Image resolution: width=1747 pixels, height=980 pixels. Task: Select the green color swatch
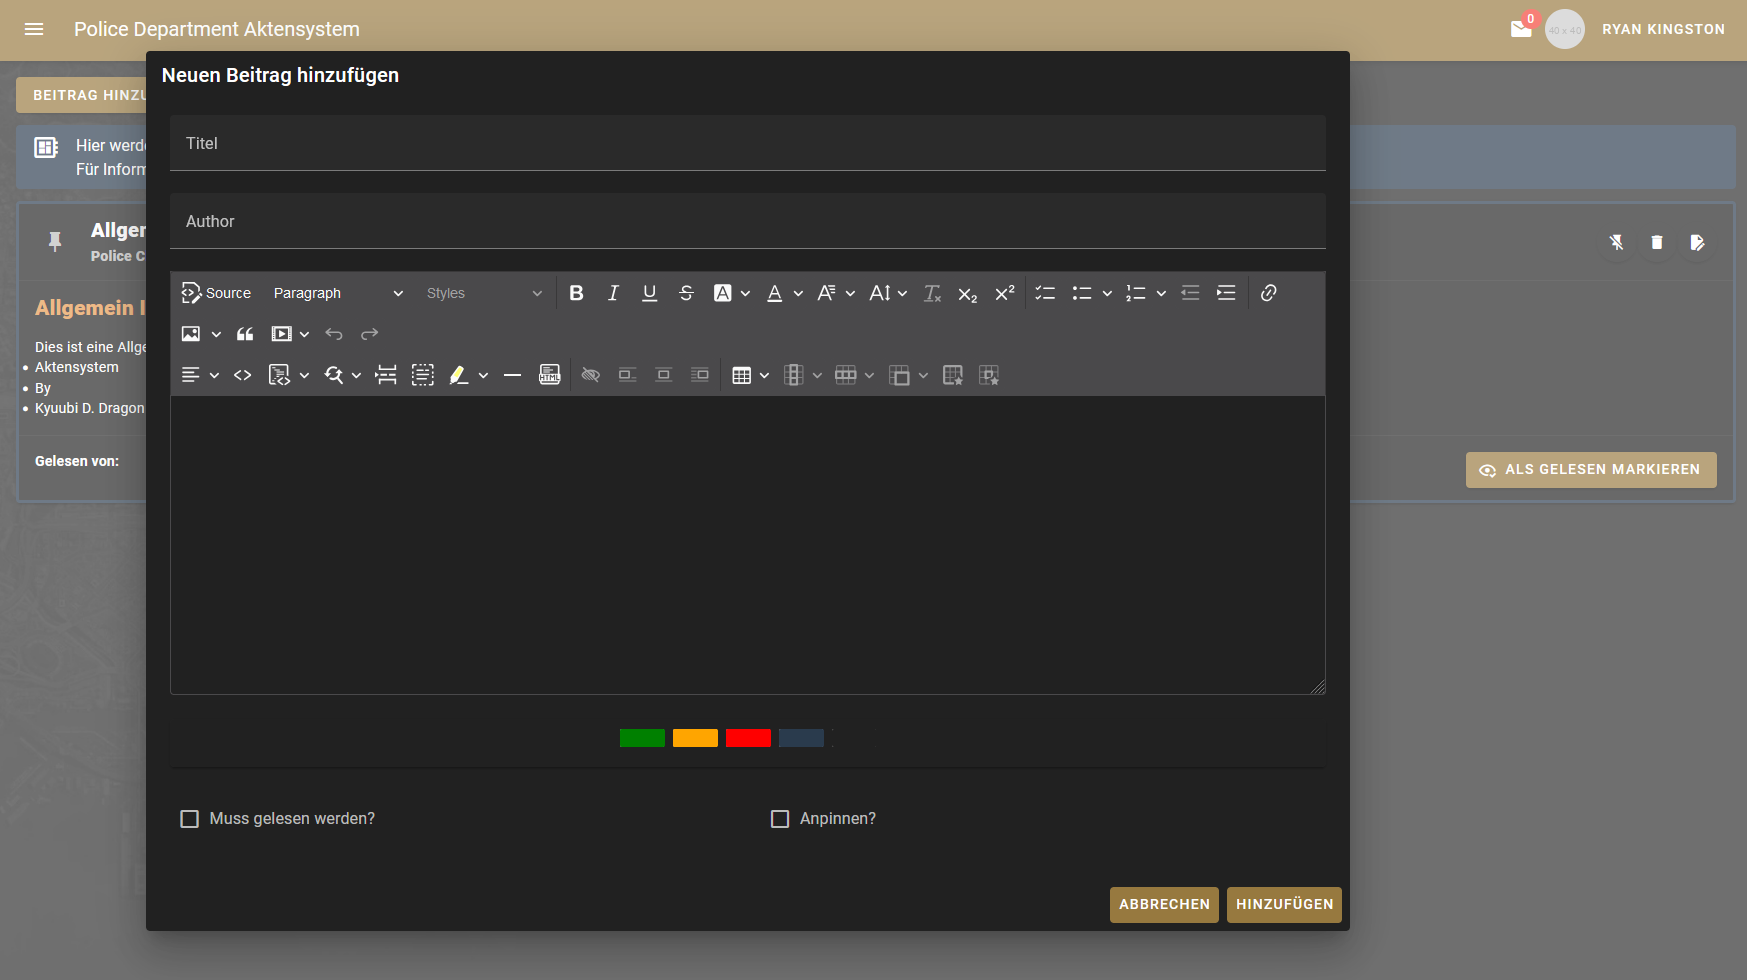click(642, 738)
